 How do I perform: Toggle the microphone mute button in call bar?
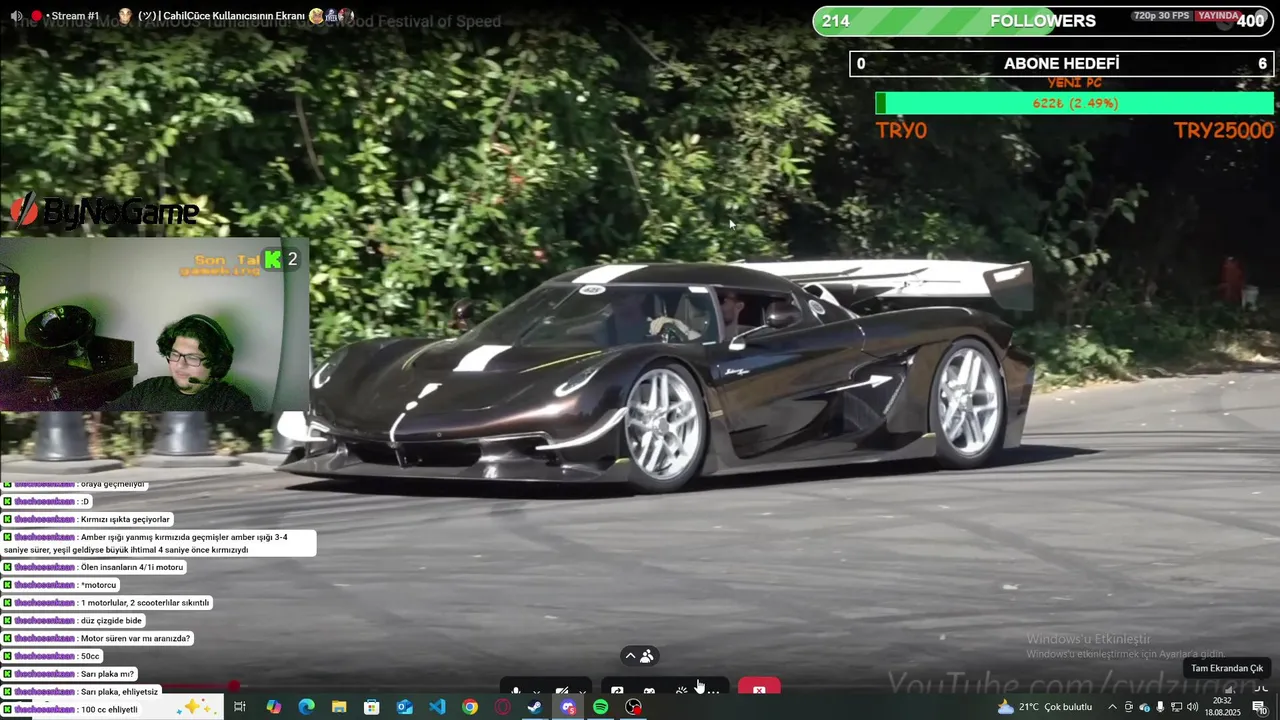(x=516, y=691)
